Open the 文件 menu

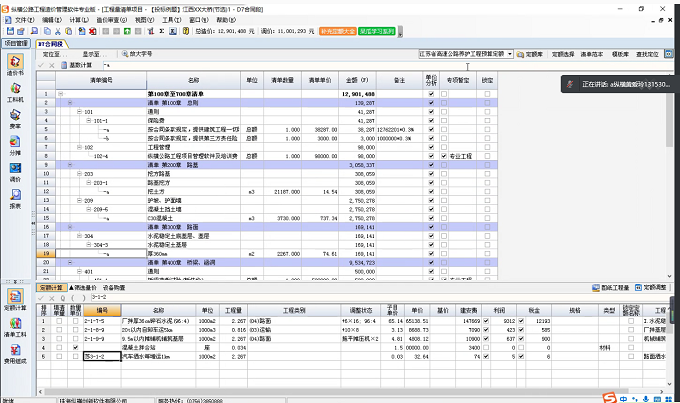point(24,20)
